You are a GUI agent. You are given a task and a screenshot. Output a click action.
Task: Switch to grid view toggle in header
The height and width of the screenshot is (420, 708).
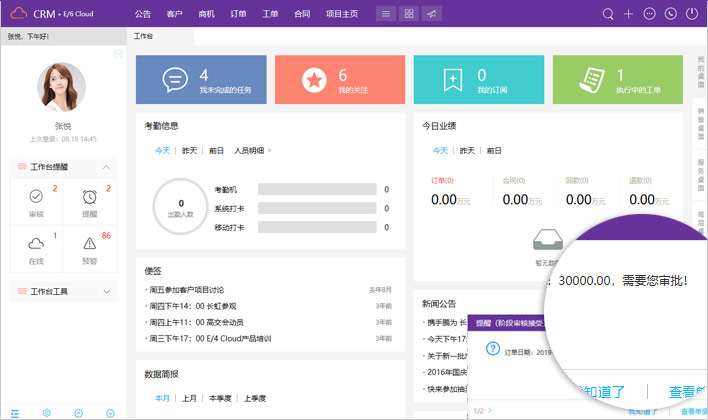tap(408, 14)
